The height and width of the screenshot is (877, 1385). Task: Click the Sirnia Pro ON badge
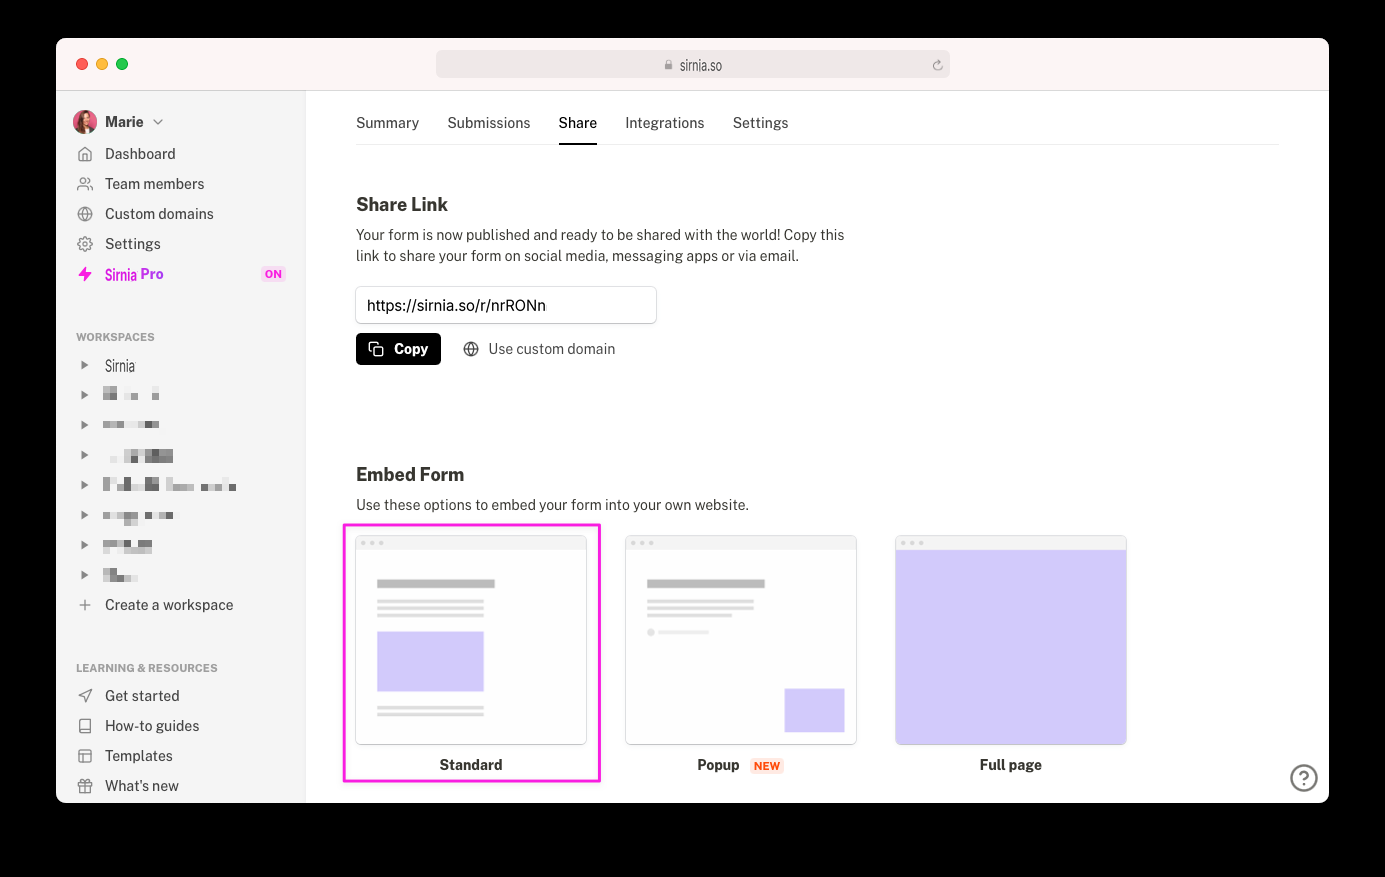[x=273, y=274]
